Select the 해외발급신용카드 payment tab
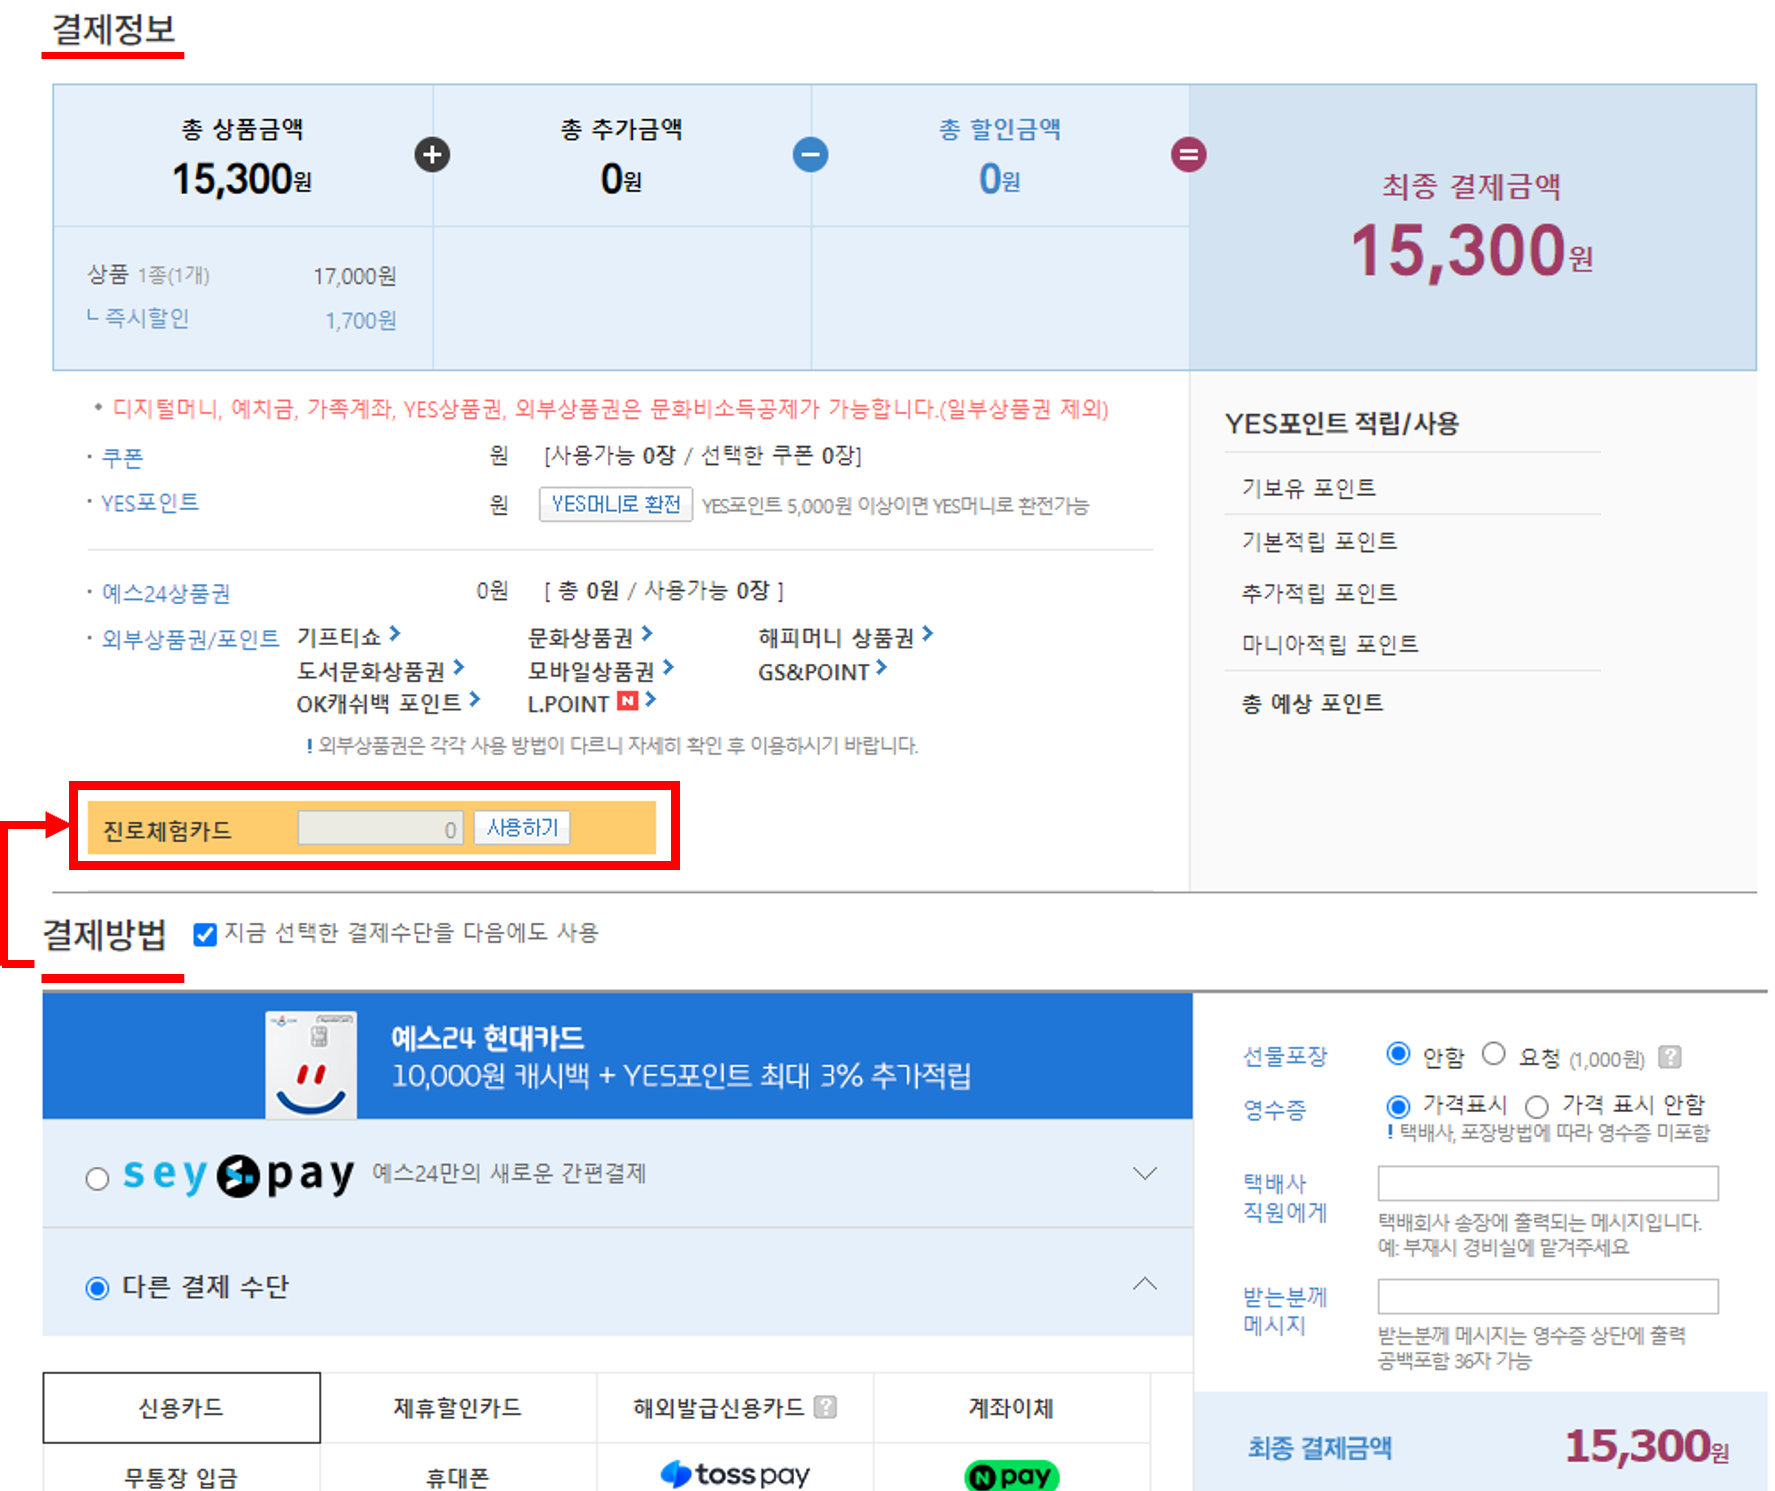Image resolution: width=1775 pixels, height=1491 pixels. pos(735,1408)
